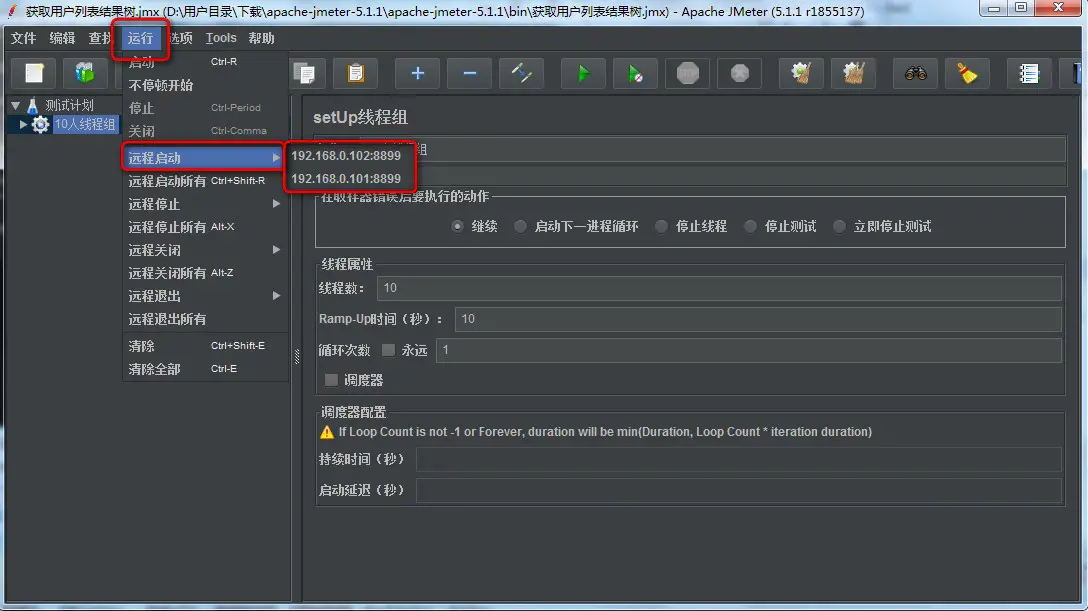The image size is (1088, 611).
Task: Enable the 调度器 checkbox
Action: click(x=331, y=379)
